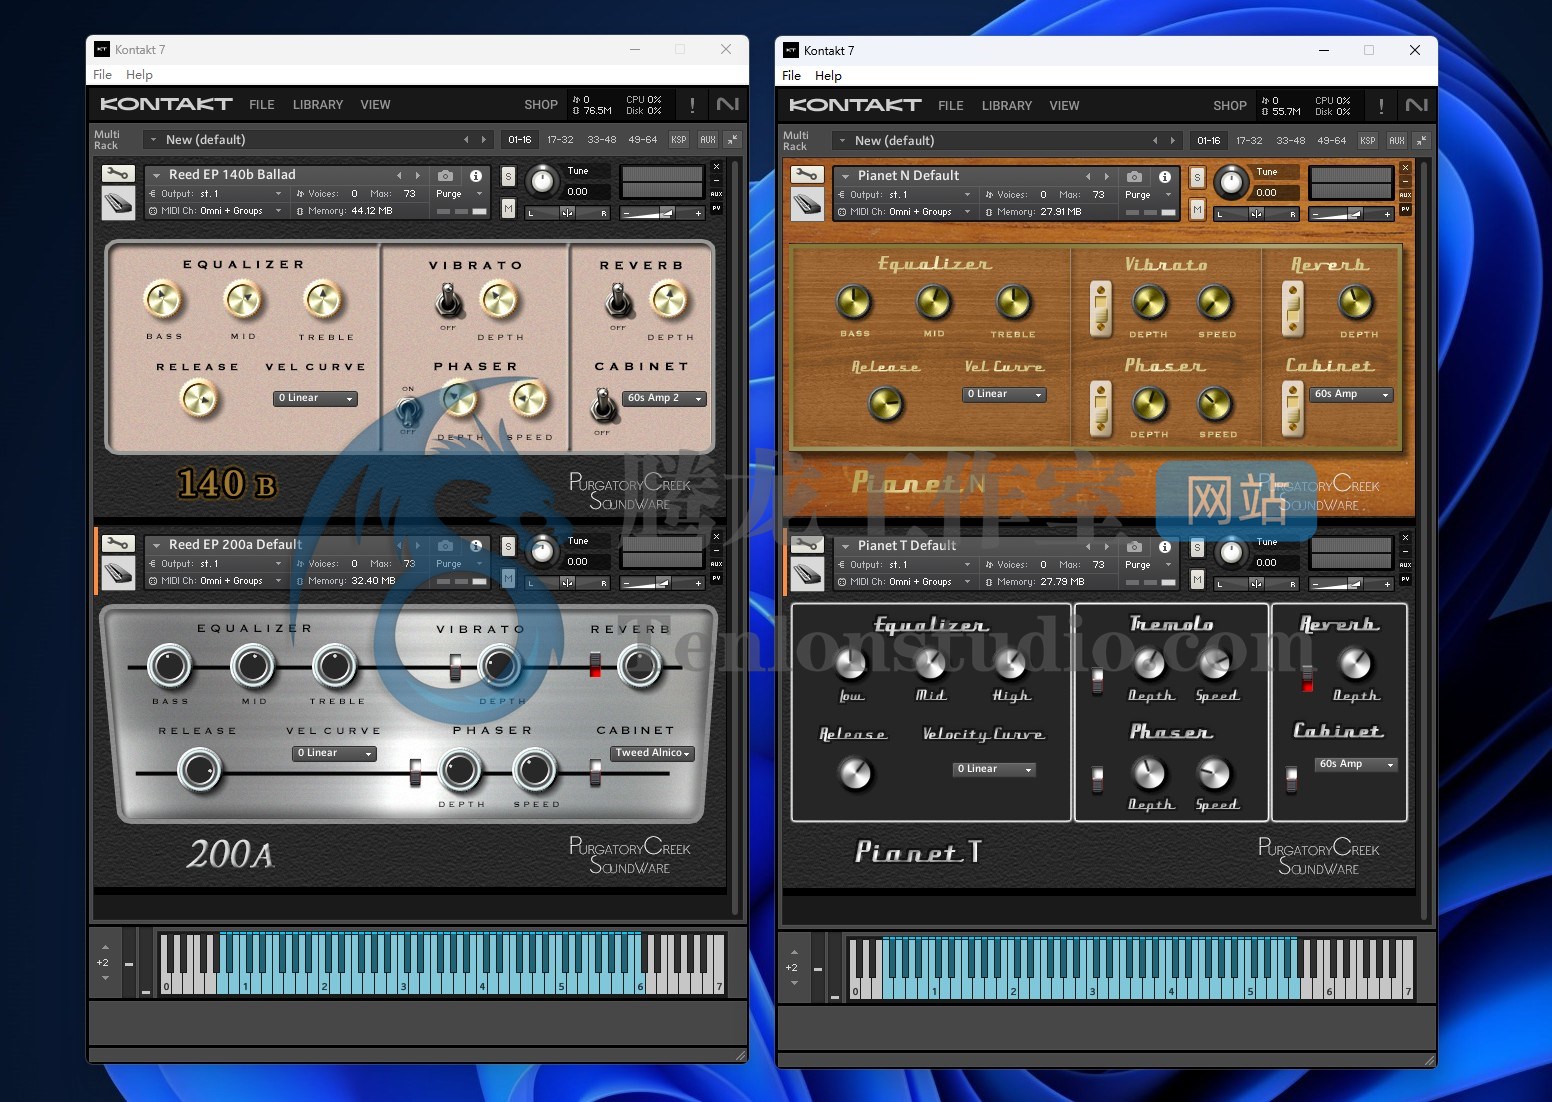Click AUX button on Reed EP 140b Ballad header
1552x1102 pixels.
tap(716, 194)
